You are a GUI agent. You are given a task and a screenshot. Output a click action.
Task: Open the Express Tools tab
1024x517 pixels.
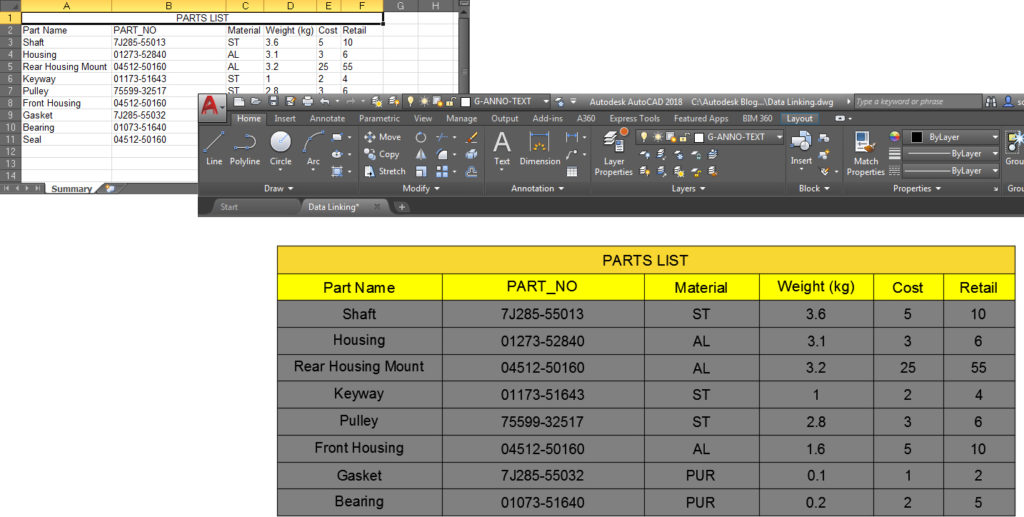point(634,119)
